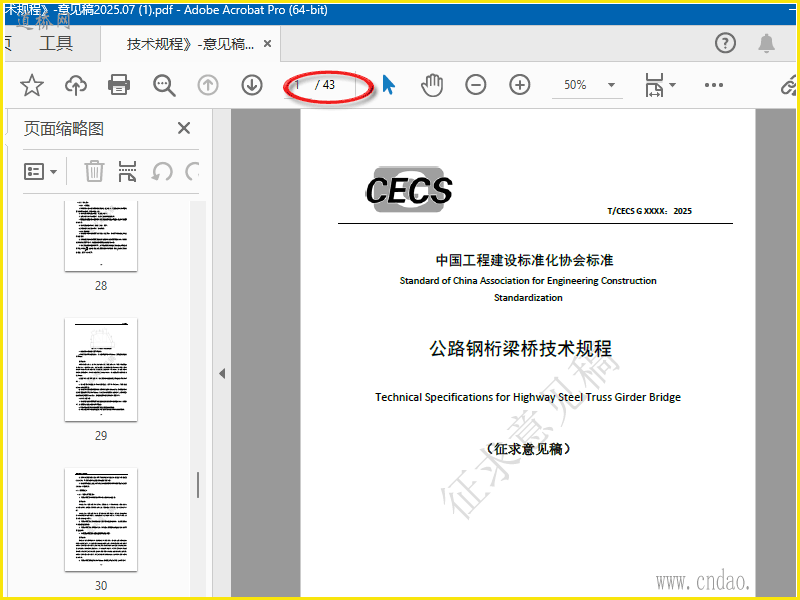Screen dimensions: 800x600
Task: Go to previous page arrow button
Action: click(x=208, y=85)
